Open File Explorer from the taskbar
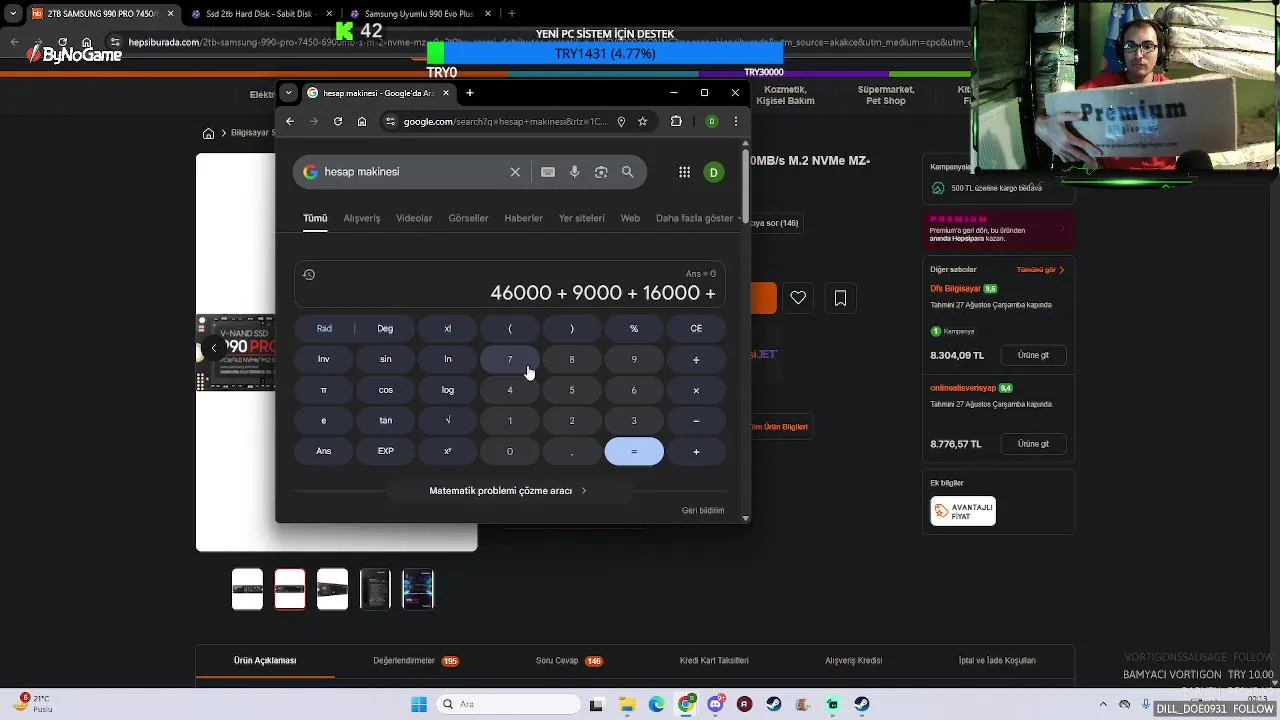Viewport: 1280px width, 720px height. tap(627, 704)
